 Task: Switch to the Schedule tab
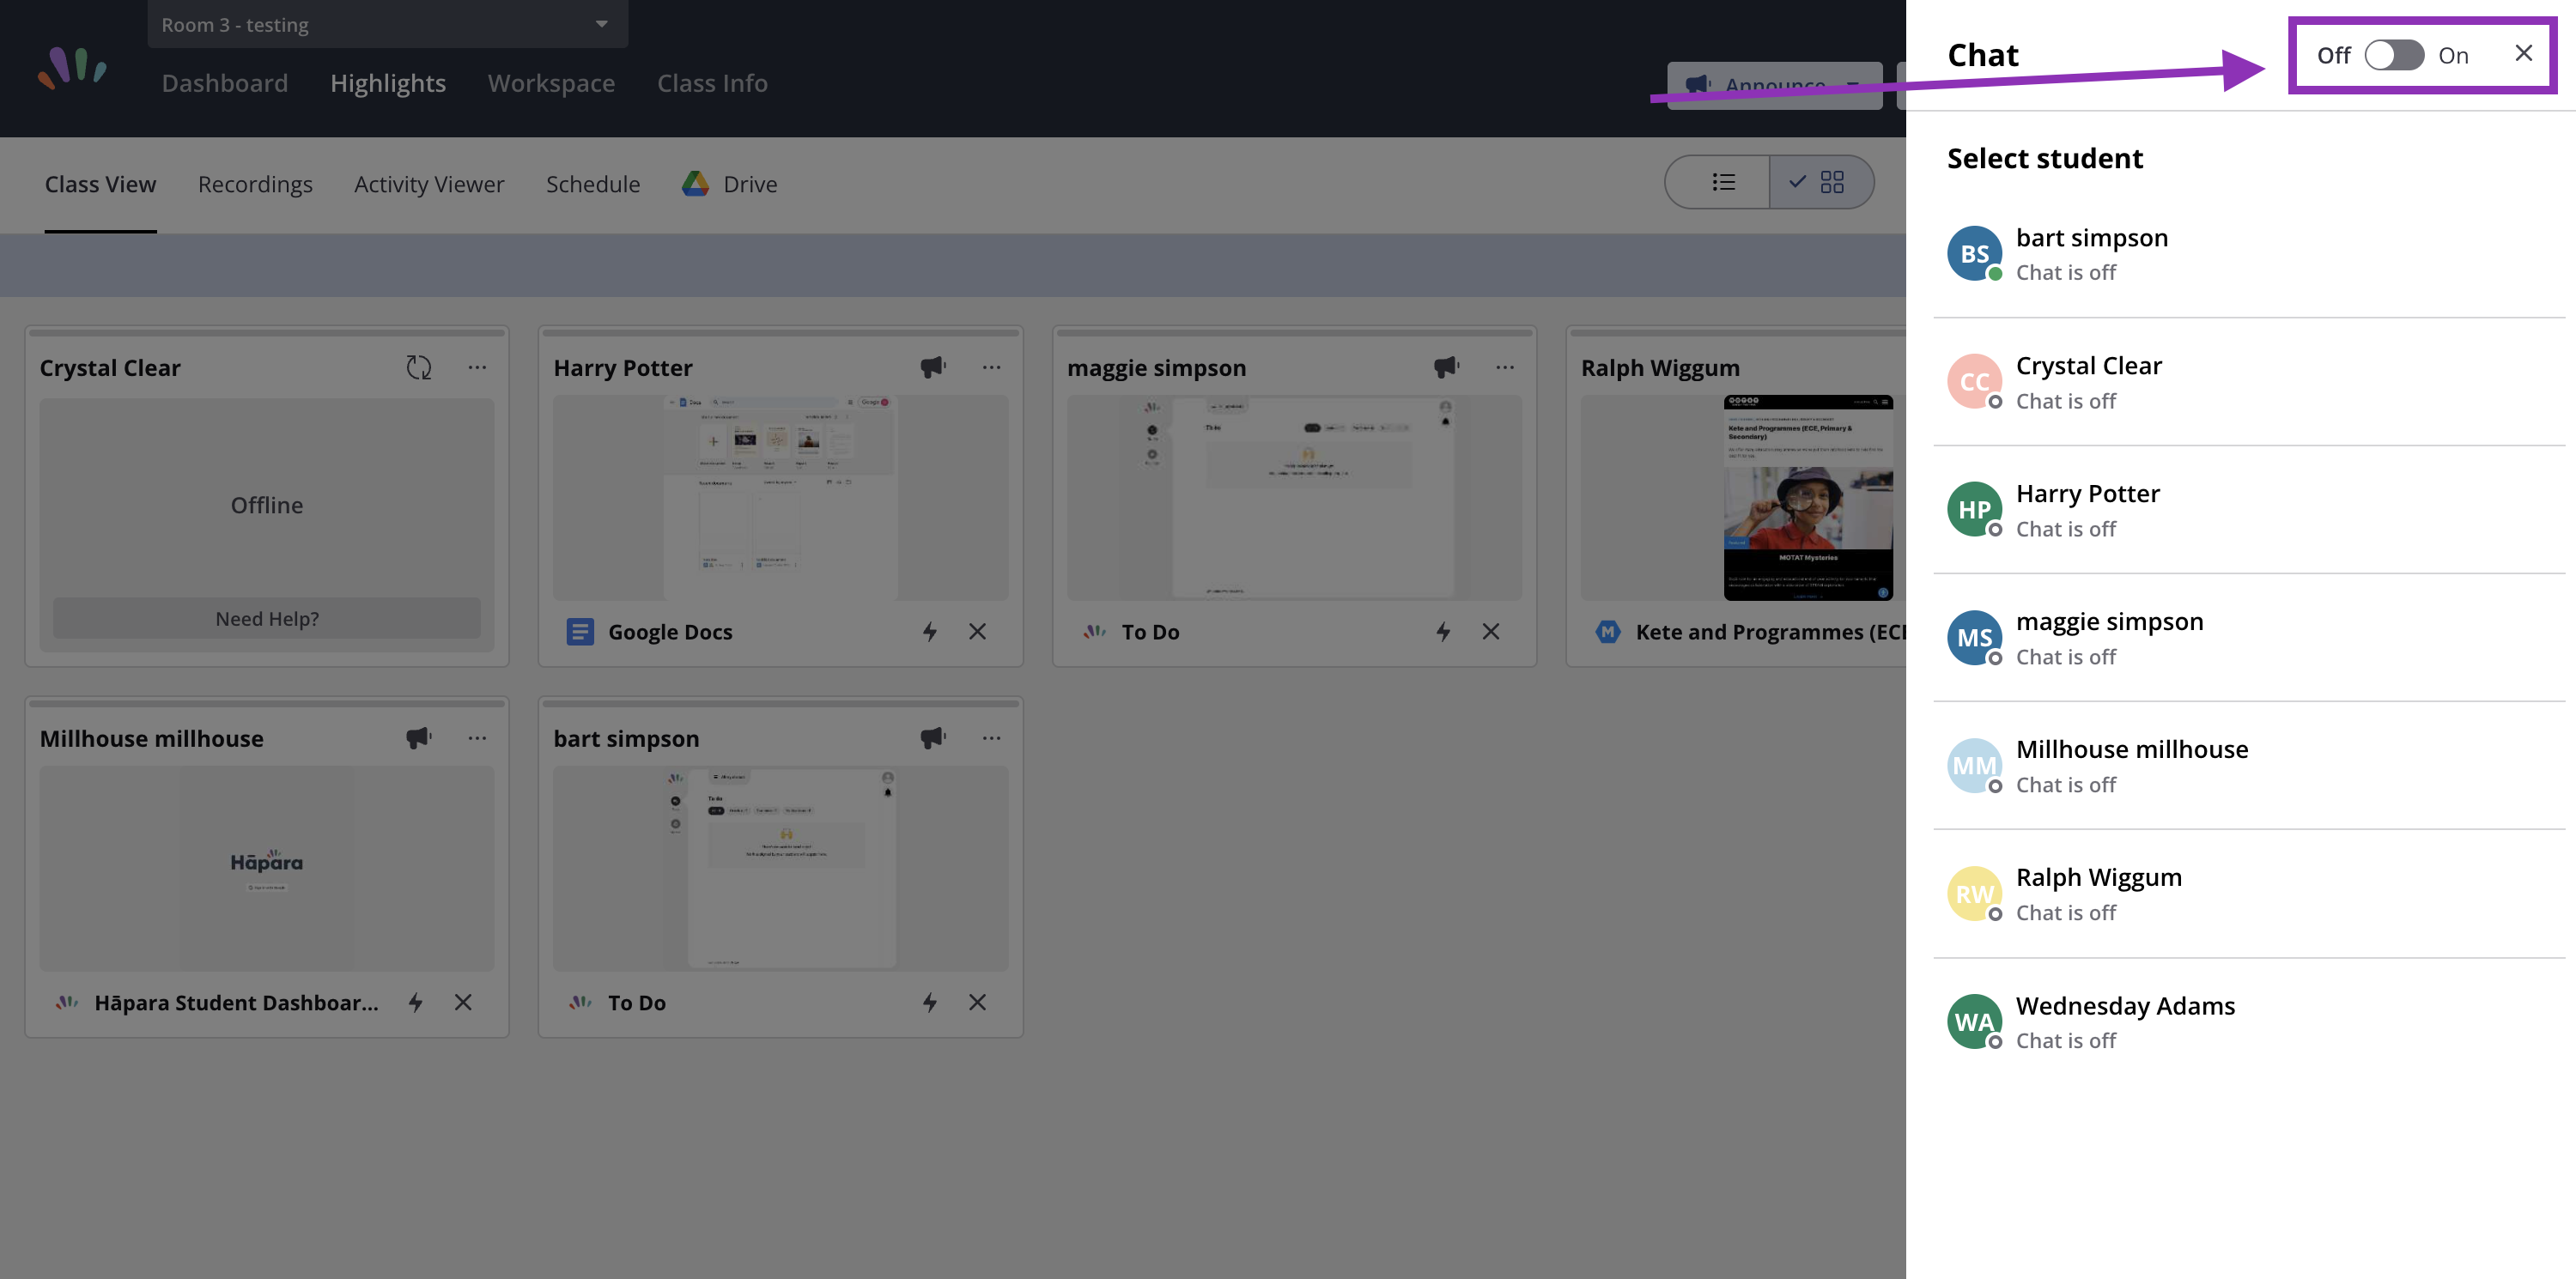[593, 184]
